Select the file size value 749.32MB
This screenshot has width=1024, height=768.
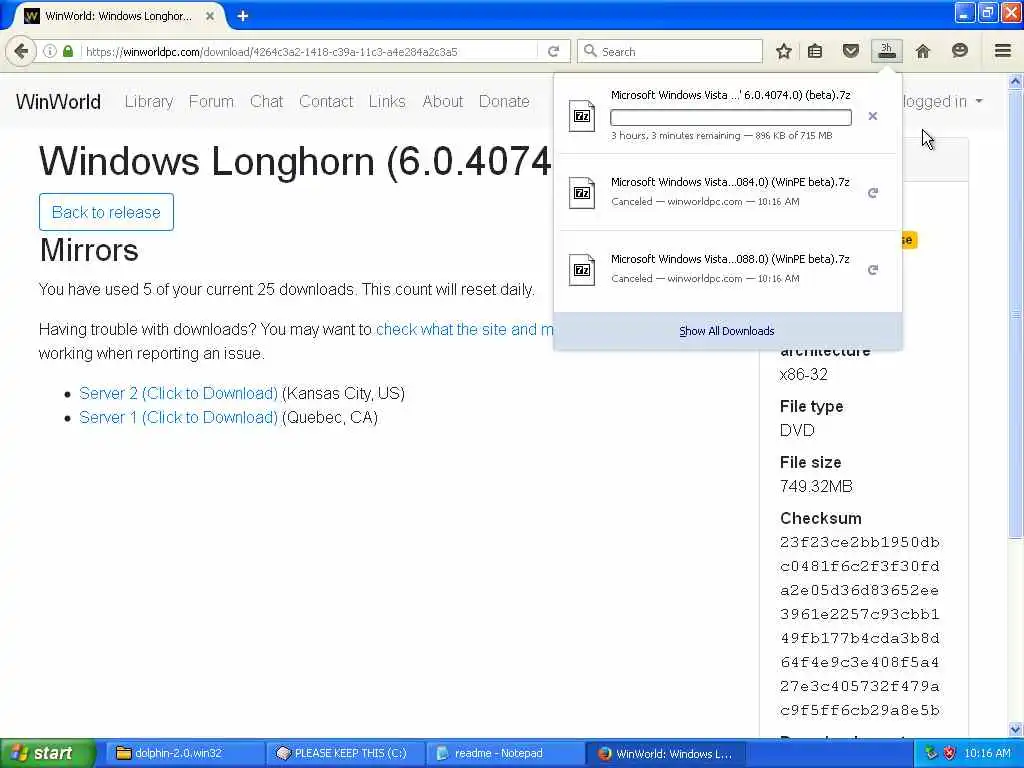pos(816,487)
